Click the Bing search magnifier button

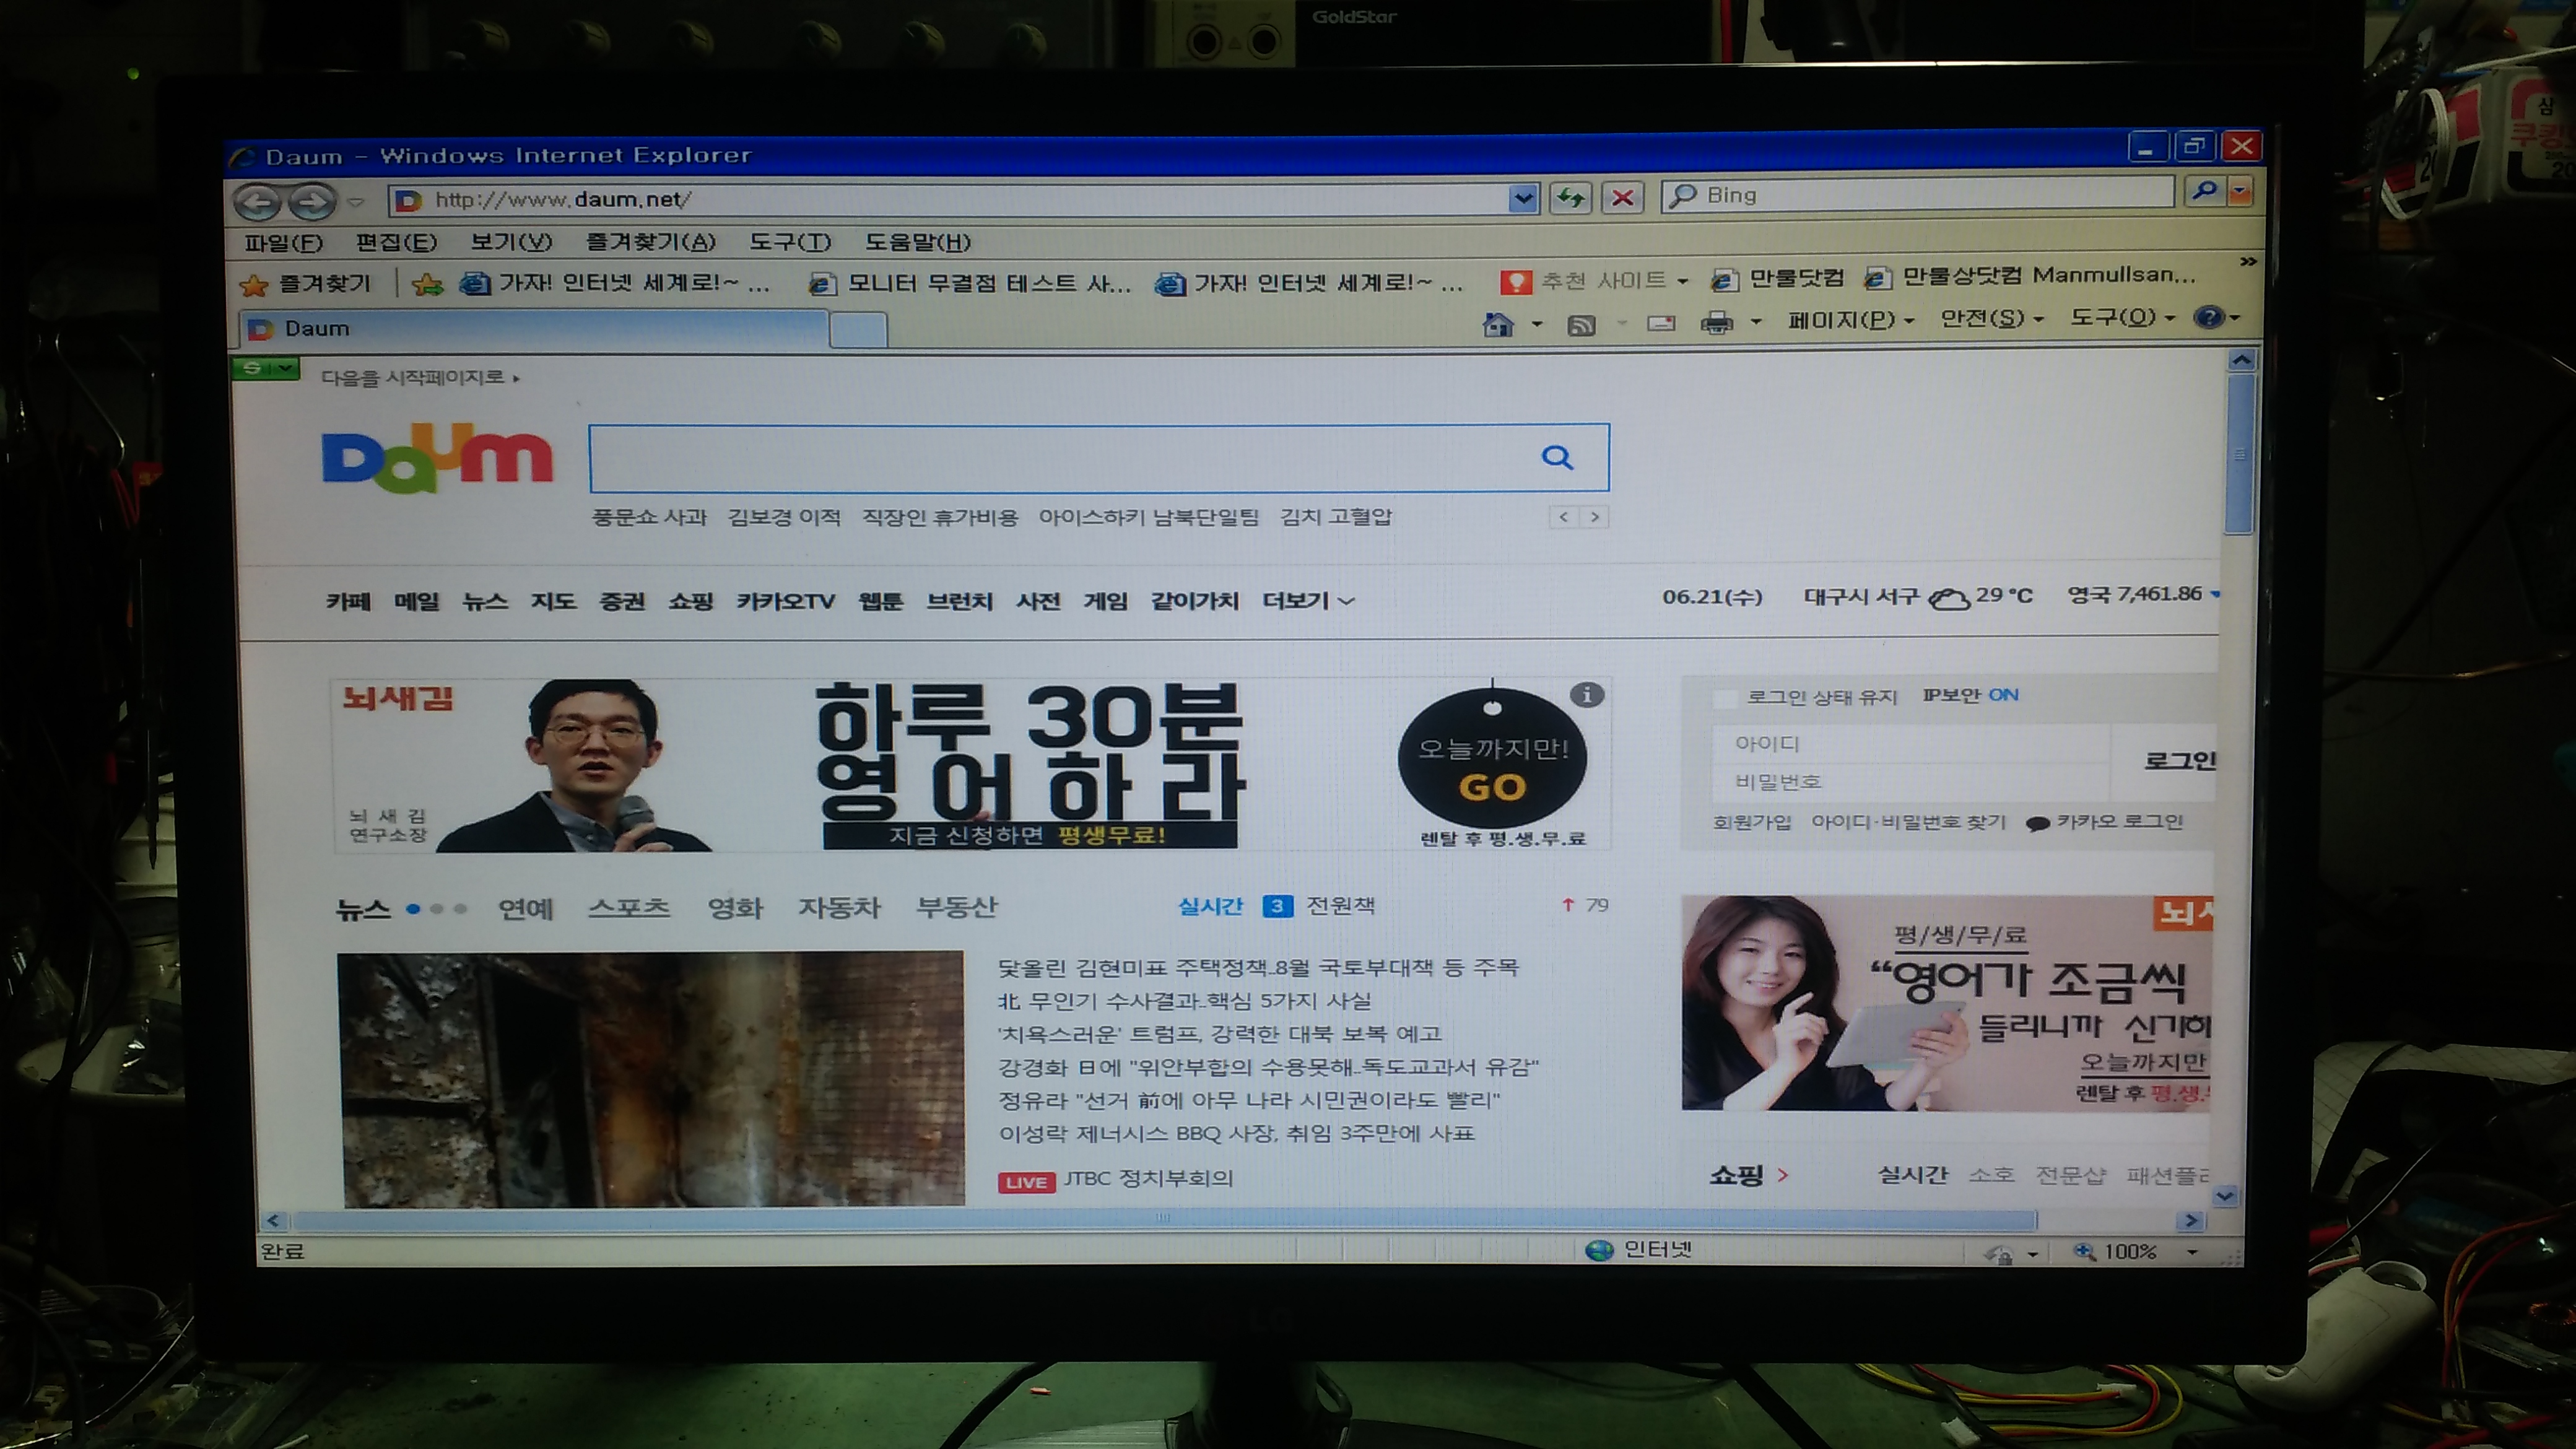pyautogui.click(x=2204, y=191)
